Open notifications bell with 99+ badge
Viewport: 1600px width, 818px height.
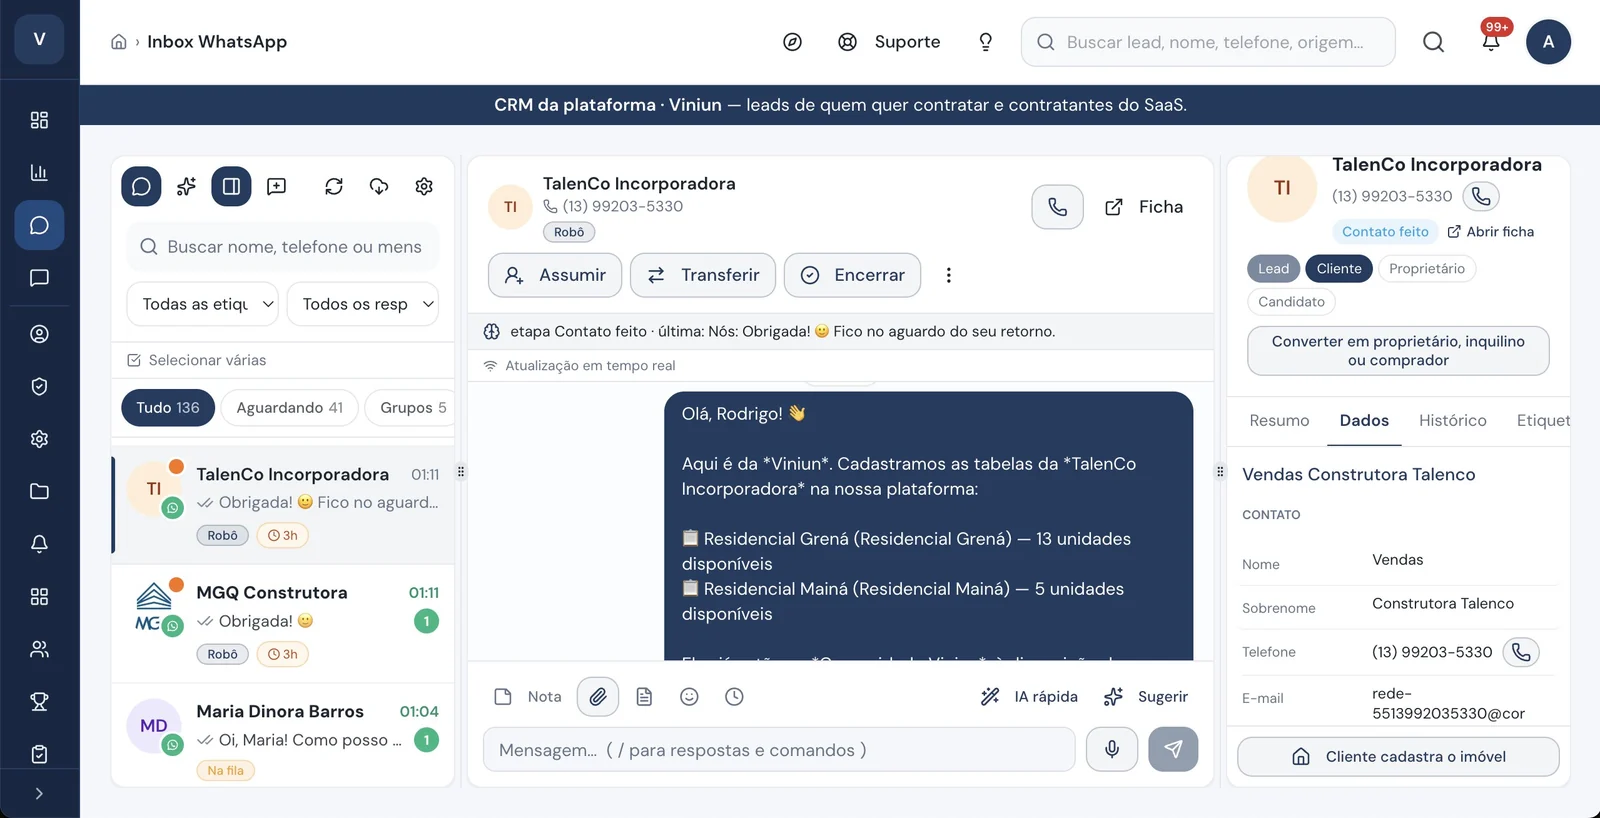(1491, 40)
